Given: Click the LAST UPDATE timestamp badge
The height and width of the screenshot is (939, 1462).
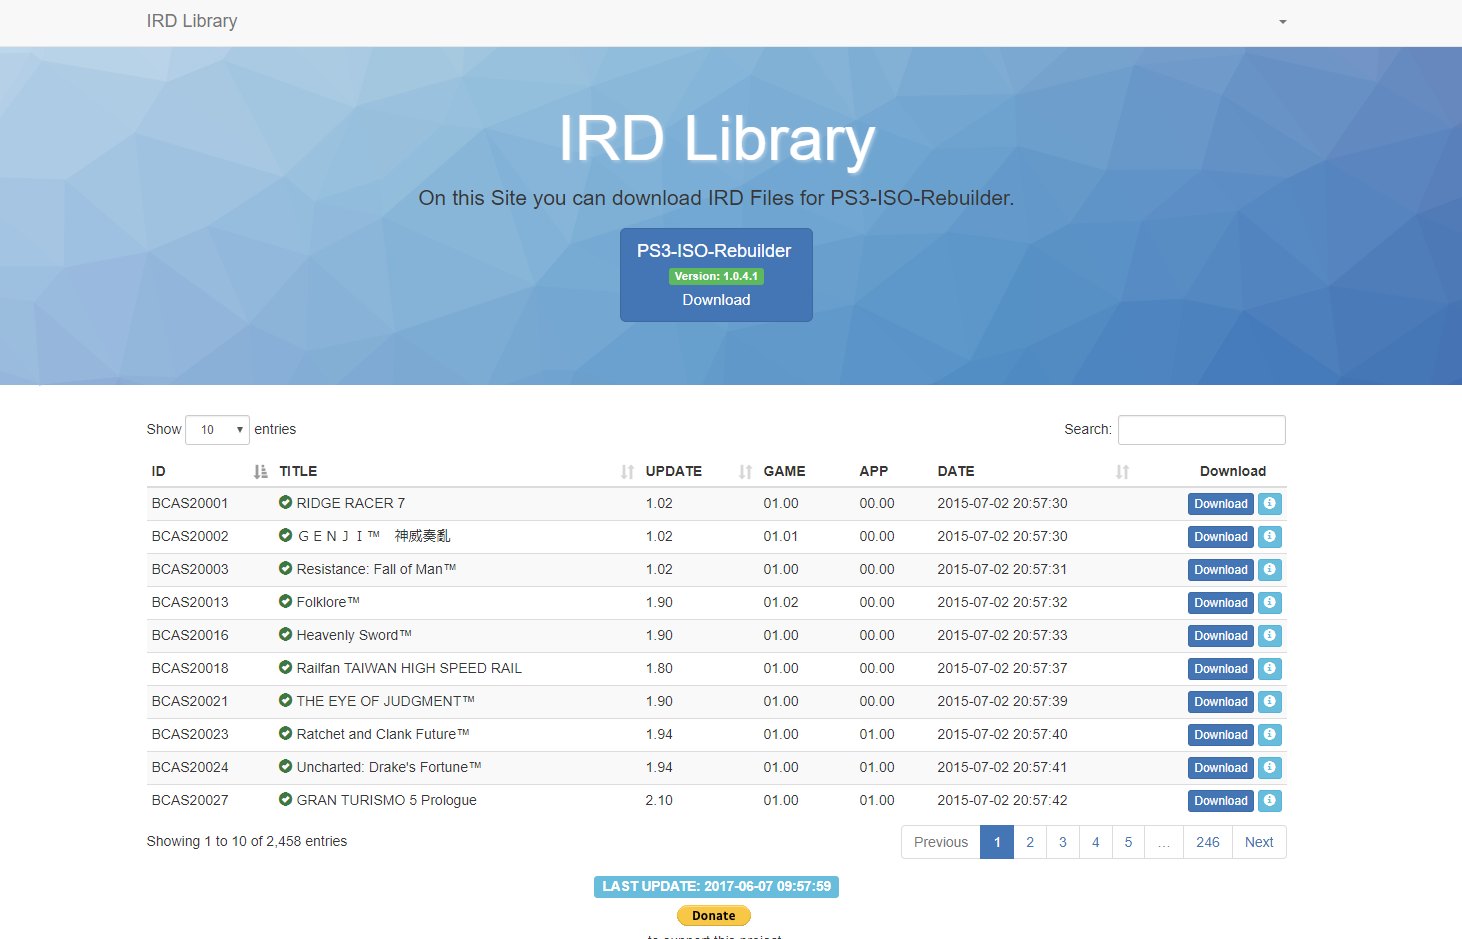Looking at the screenshot, I should pyautogui.click(x=716, y=887).
